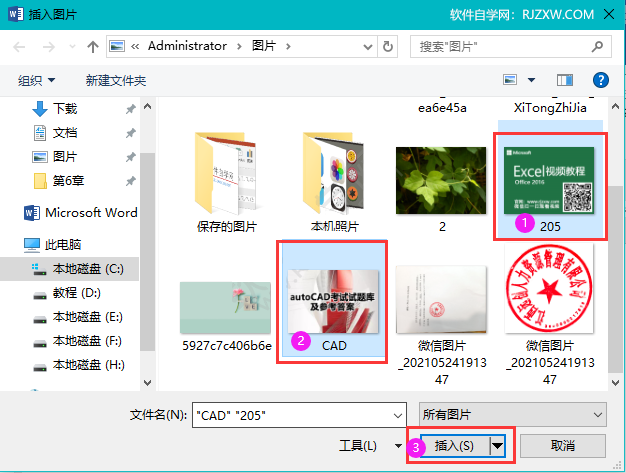Open the view options dropdown arrow

[531, 80]
